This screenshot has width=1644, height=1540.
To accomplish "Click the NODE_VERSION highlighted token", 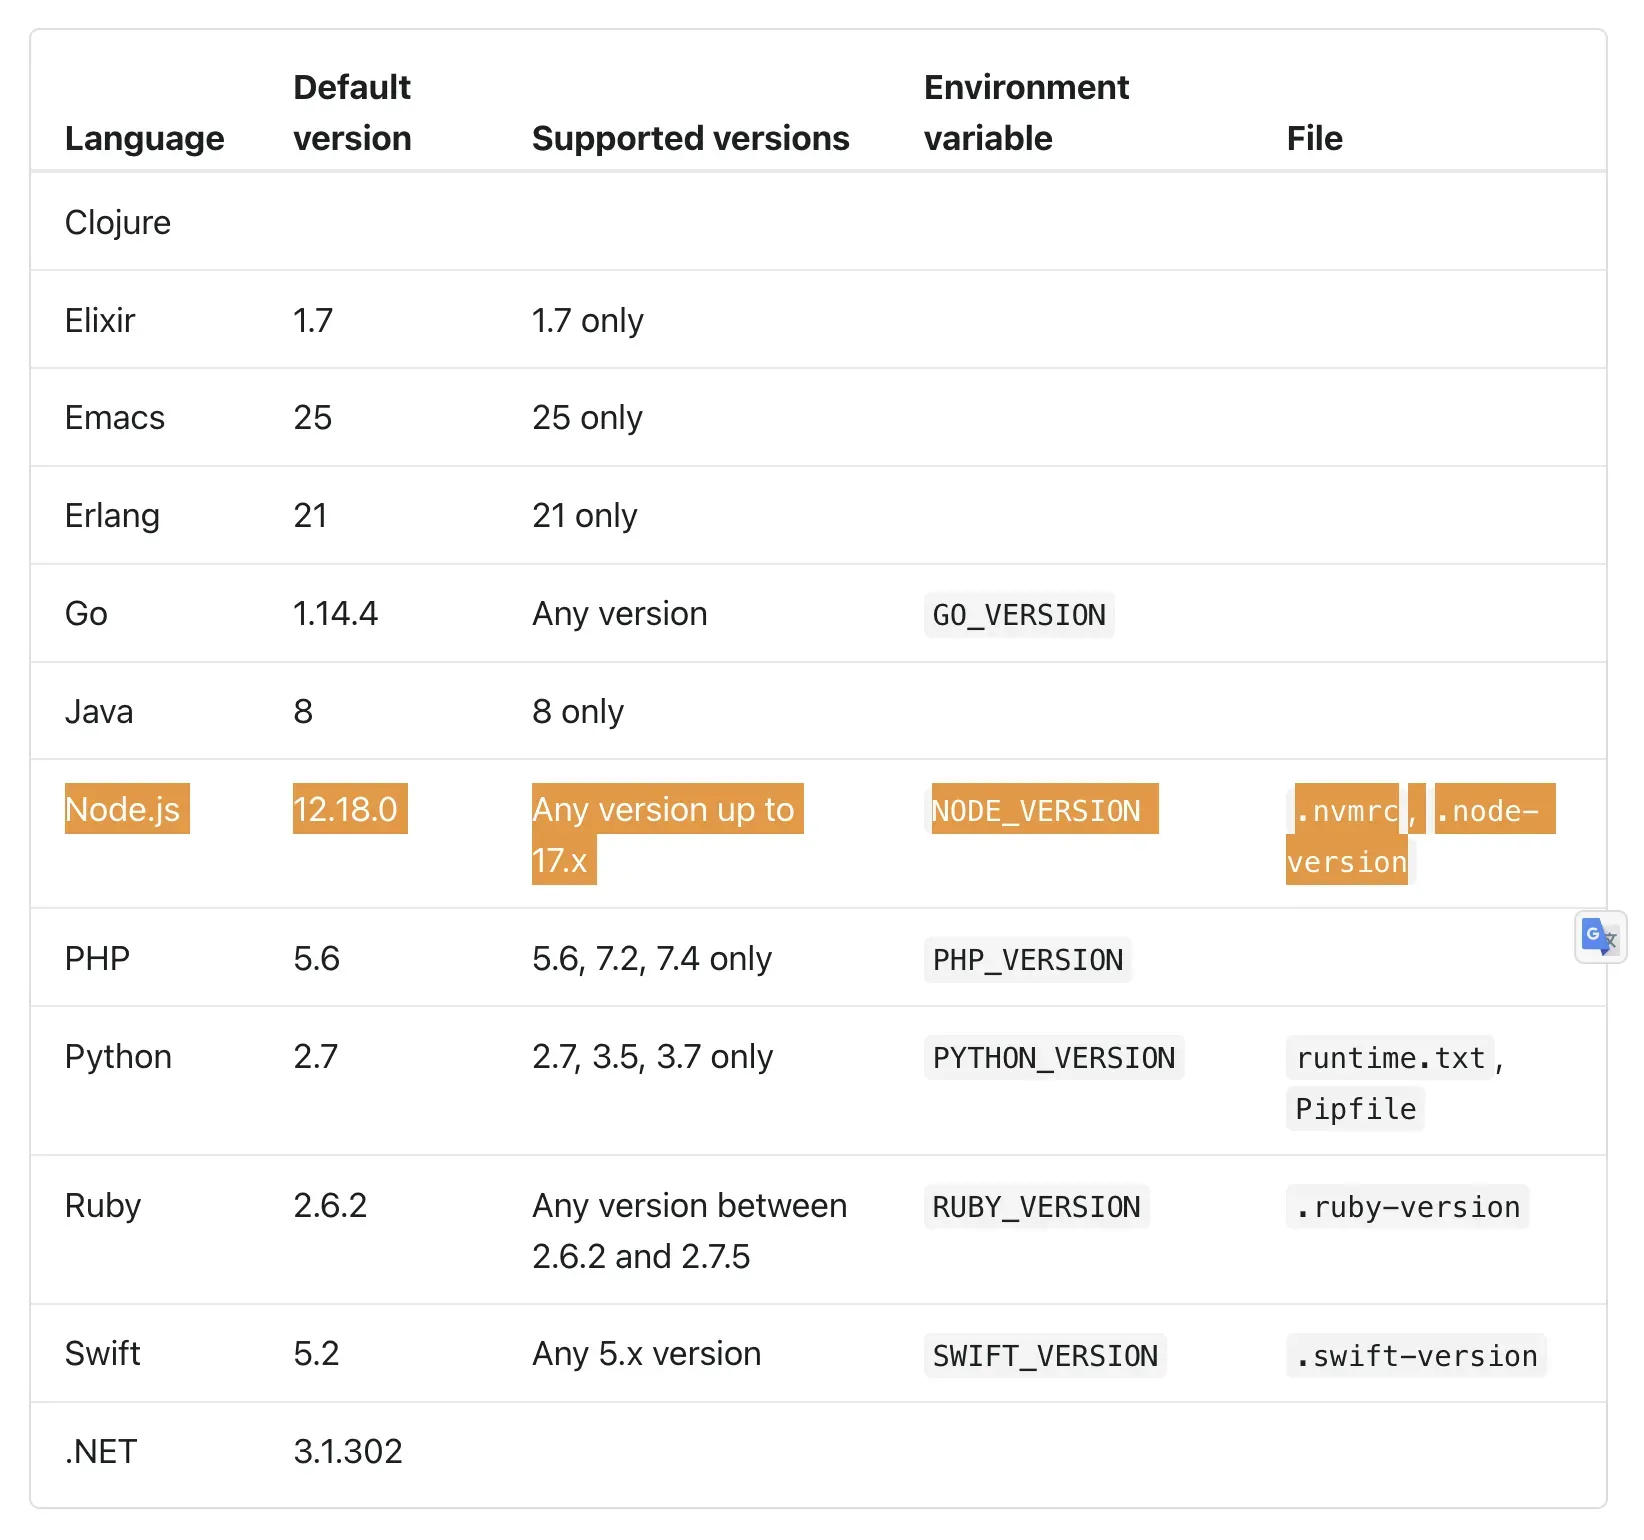I will (x=1042, y=810).
